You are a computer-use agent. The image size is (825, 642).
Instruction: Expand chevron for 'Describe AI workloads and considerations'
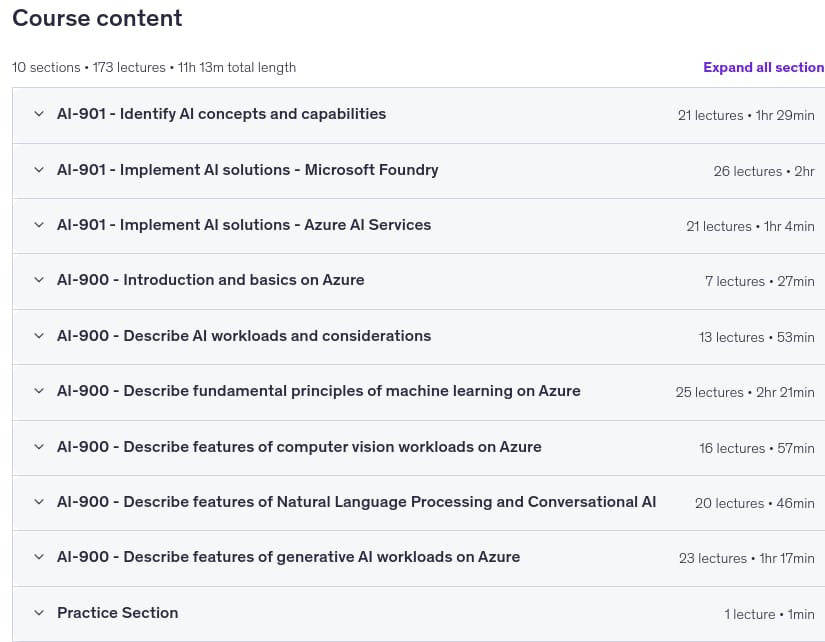pyautogui.click(x=39, y=336)
